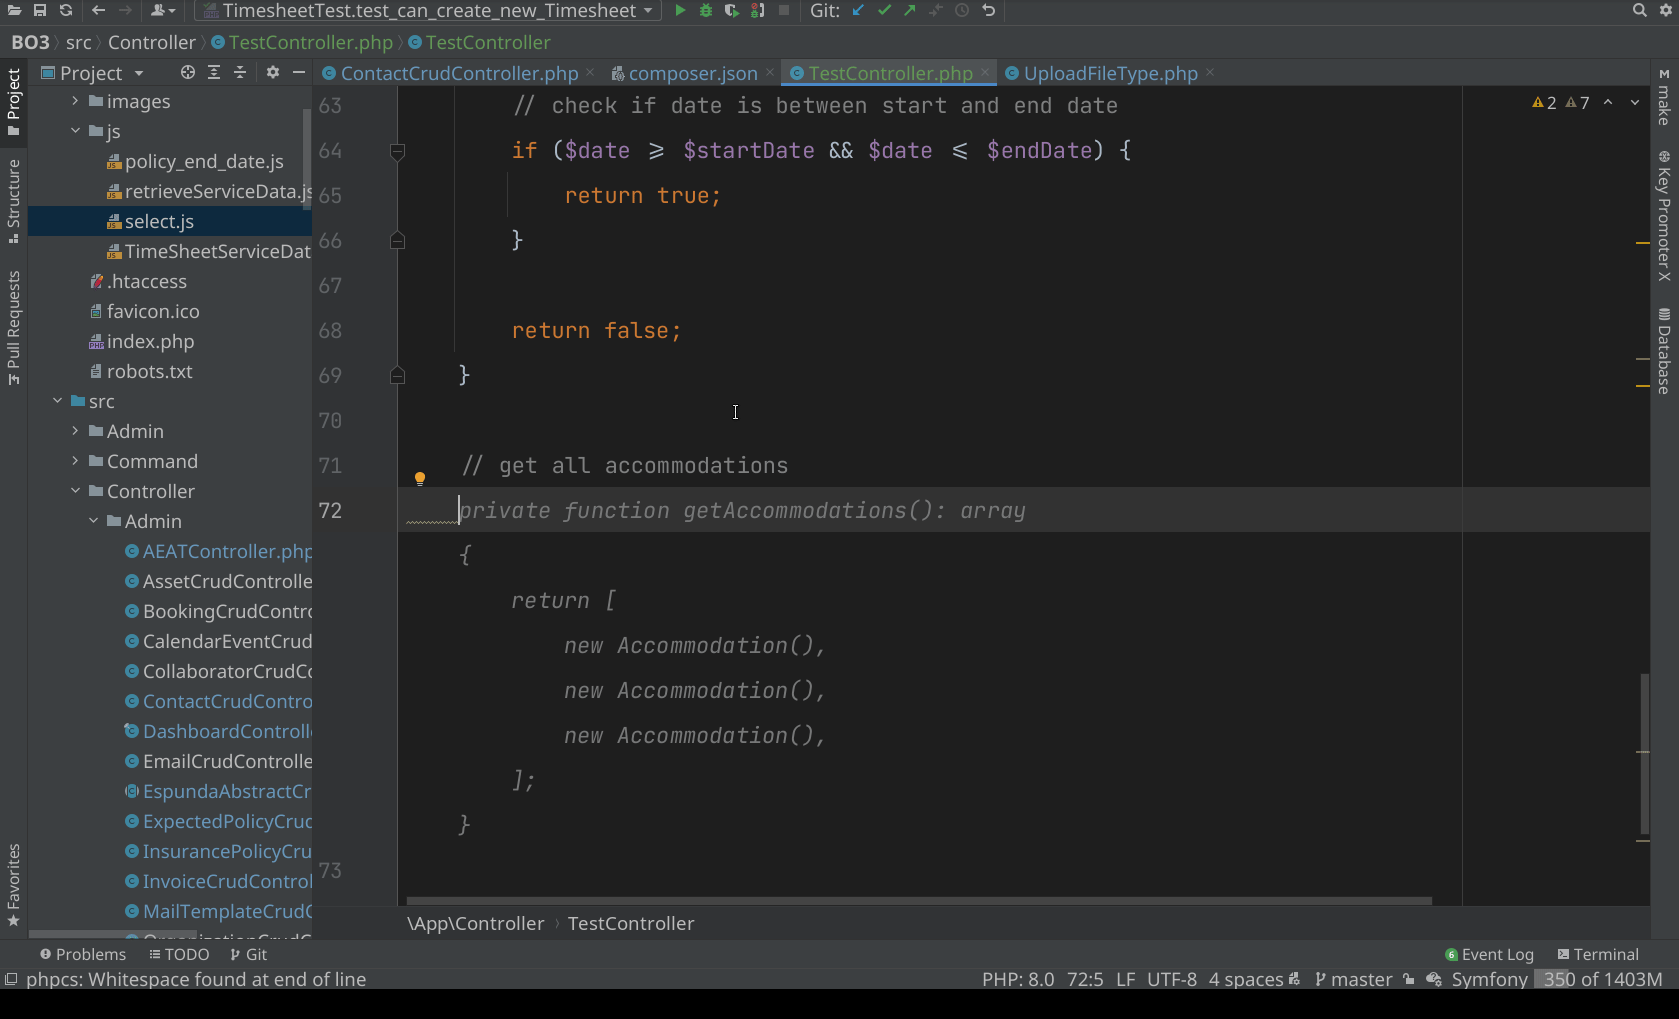Image resolution: width=1679 pixels, height=1019 pixels.
Task: Click the TestController breadcrumb above the editor
Action: tap(486, 42)
